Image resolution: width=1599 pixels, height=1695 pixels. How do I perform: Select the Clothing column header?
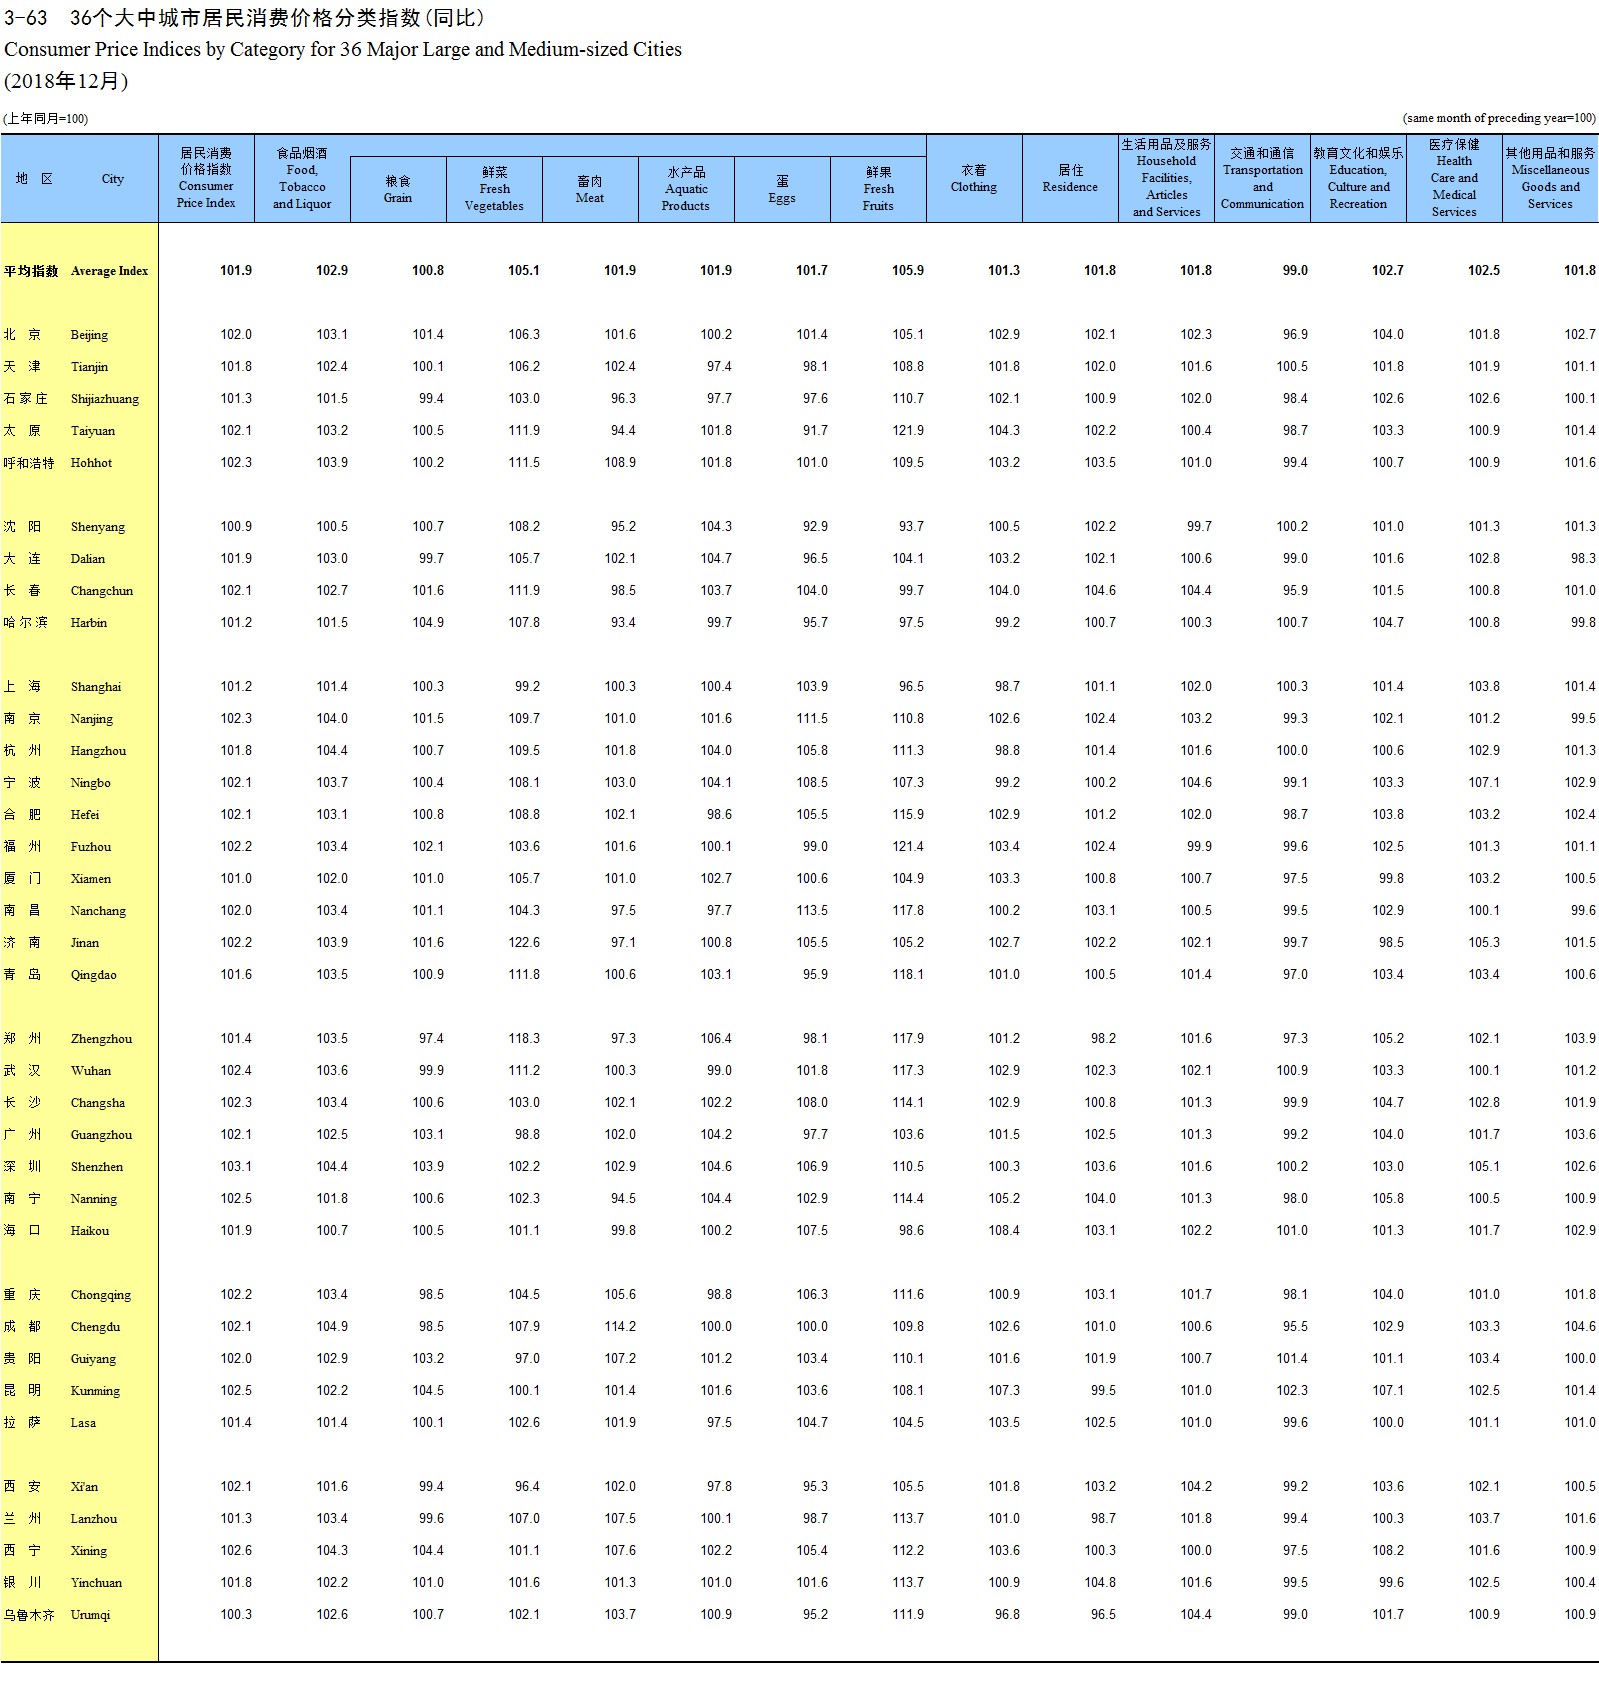pos(974,178)
